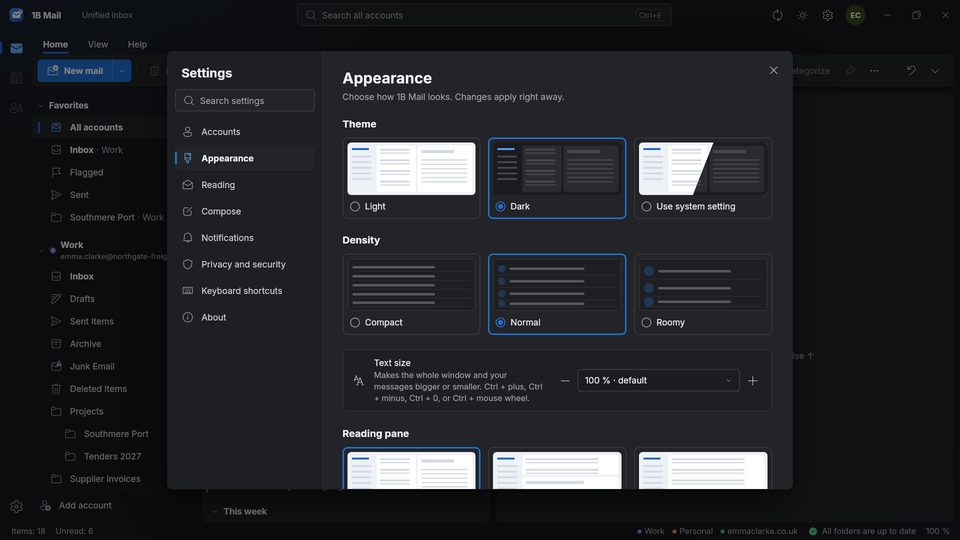Click the Junk Email folder icon
The height and width of the screenshot is (540, 960).
point(56,366)
